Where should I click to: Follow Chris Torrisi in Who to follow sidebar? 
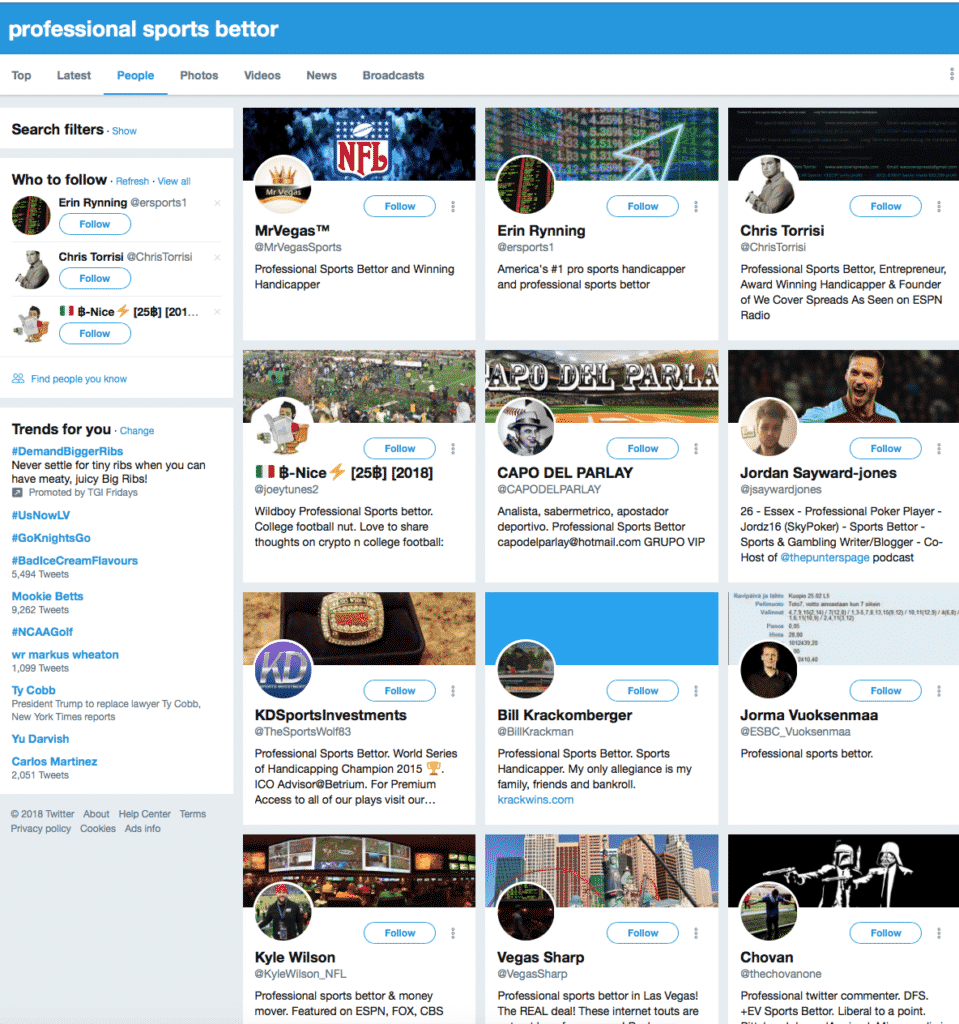pos(95,278)
